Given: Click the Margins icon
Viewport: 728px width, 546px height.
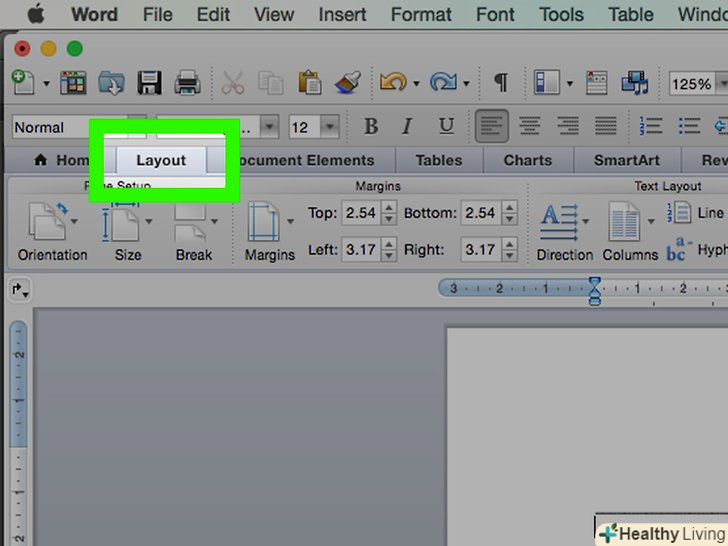Looking at the screenshot, I should [264, 221].
